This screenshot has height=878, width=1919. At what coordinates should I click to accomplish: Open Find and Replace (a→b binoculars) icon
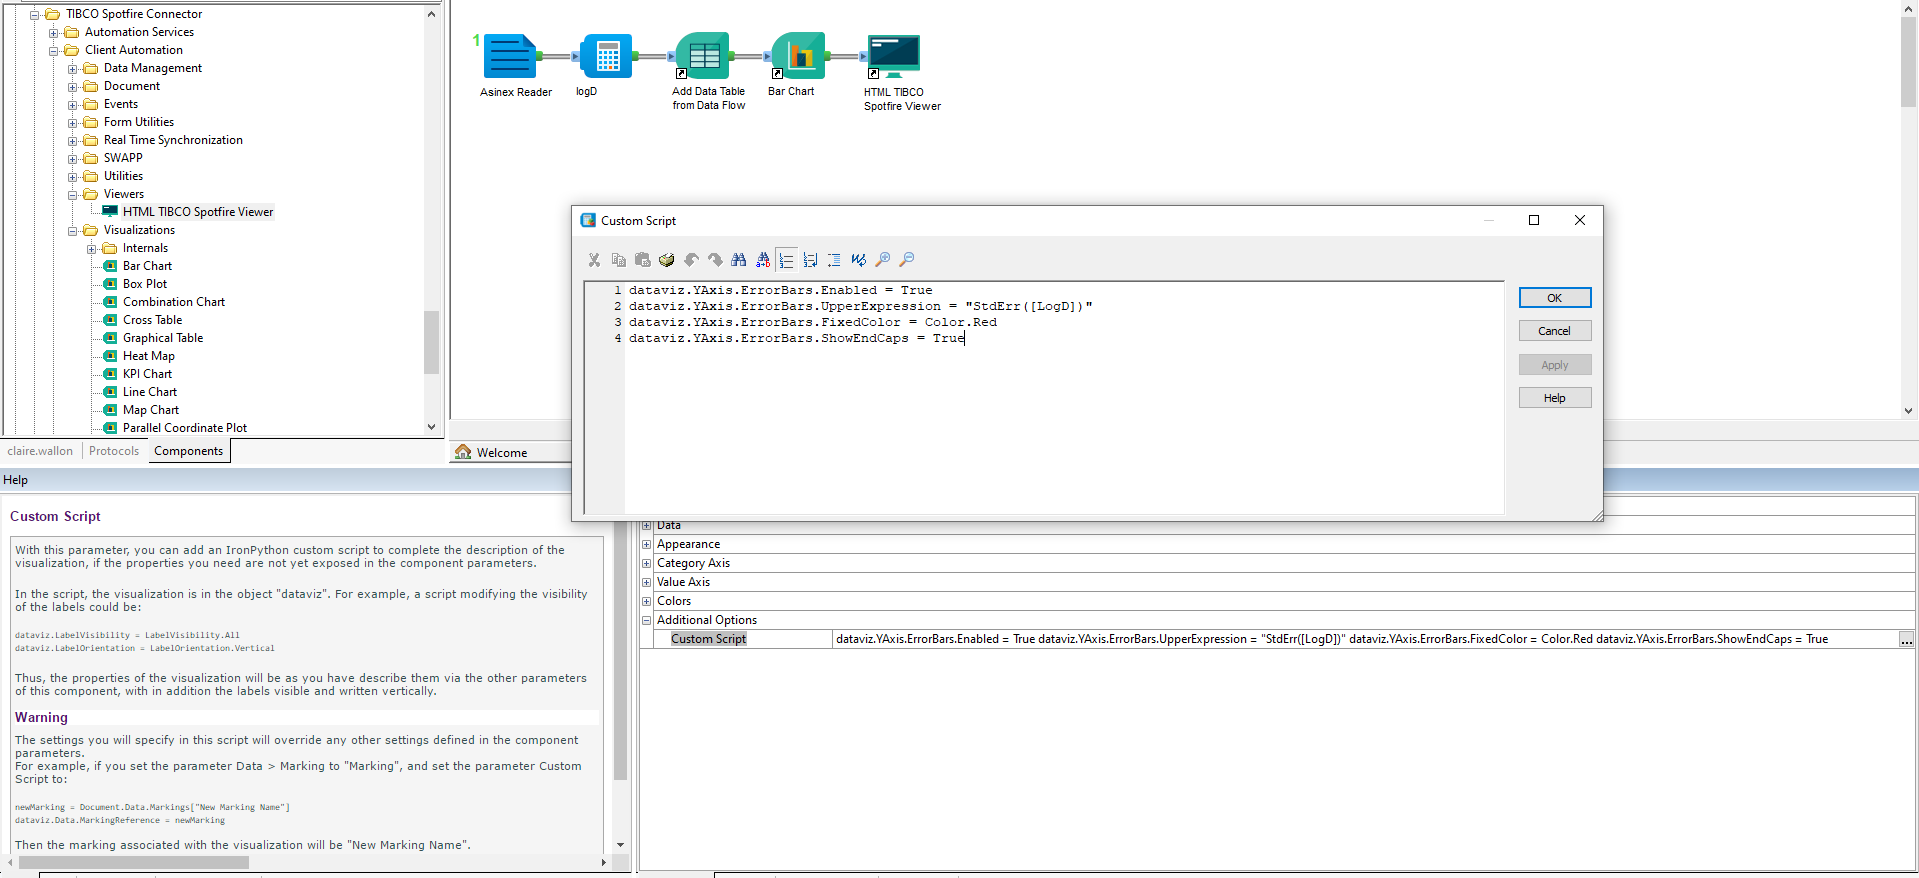(x=763, y=260)
